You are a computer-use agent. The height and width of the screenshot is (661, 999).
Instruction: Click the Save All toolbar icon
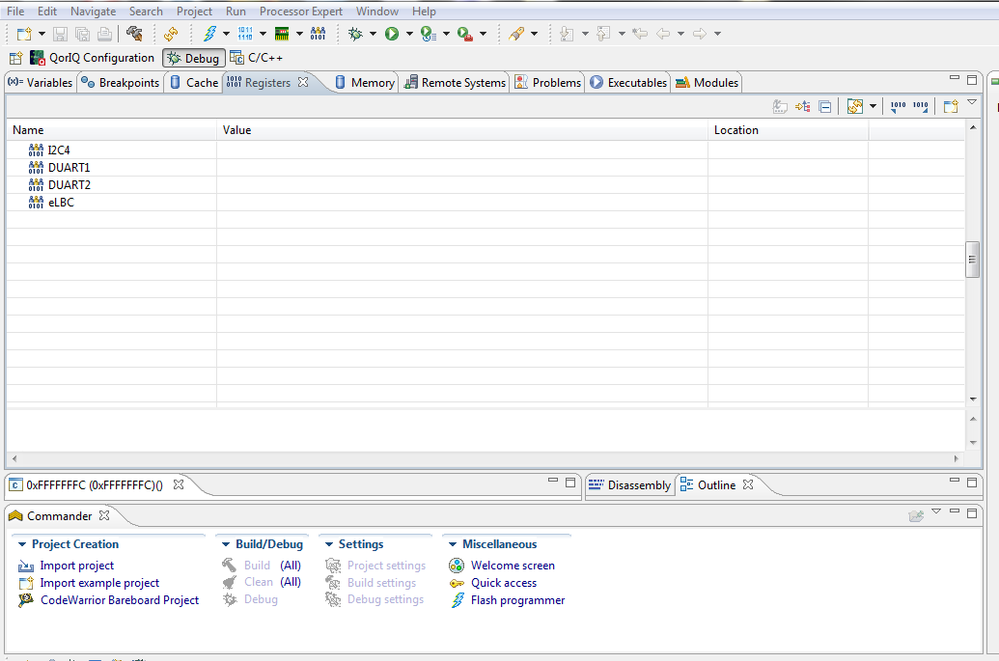pos(82,34)
